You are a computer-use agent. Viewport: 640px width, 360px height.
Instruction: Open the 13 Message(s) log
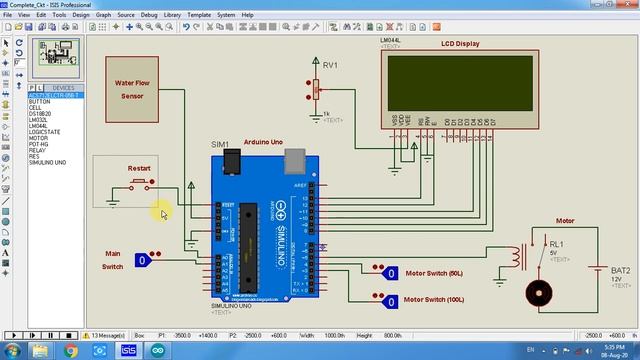coord(104,336)
